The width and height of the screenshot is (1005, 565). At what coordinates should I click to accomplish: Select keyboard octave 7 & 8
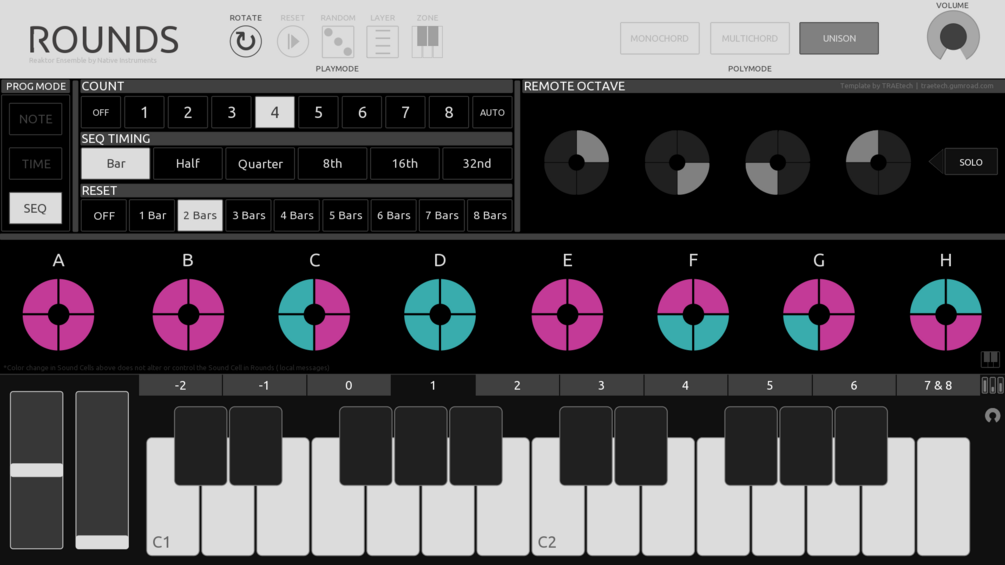[x=938, y=386]
